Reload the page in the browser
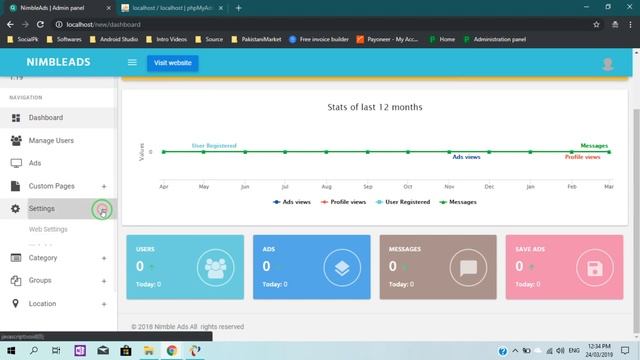The image size is (640, 360). click(40, 24)
